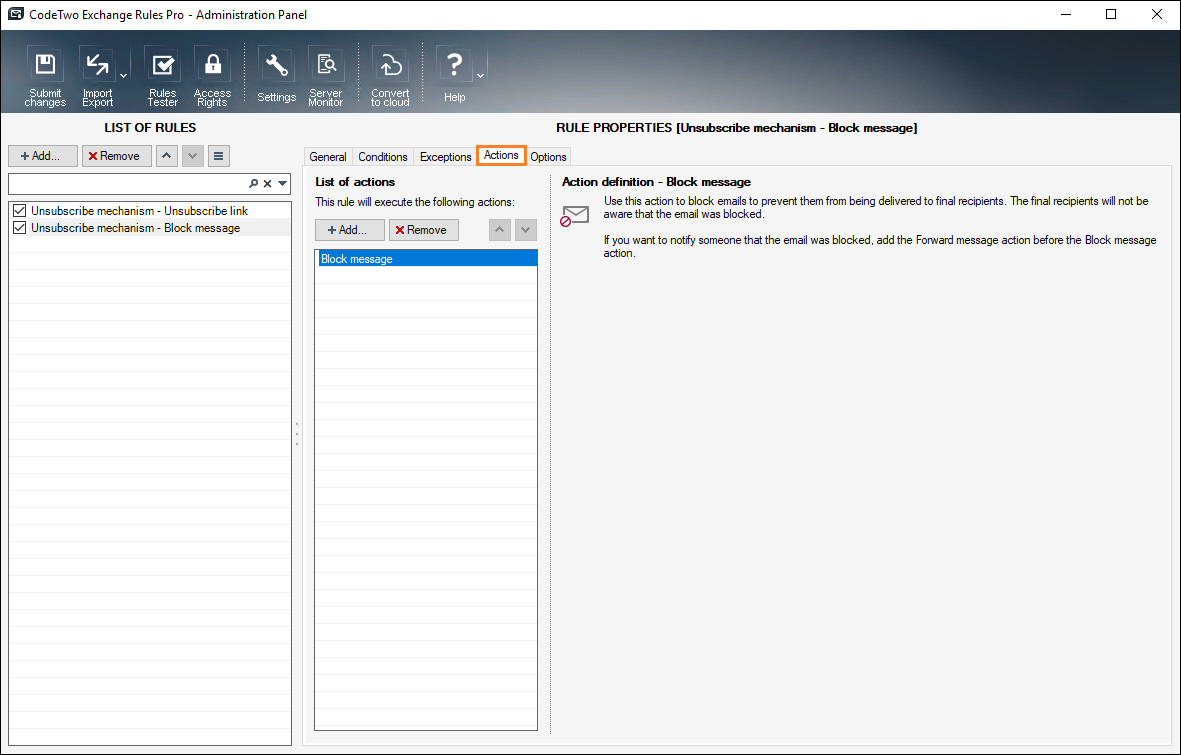Open the rules list options menu button
This screenshot has height=755, width=1181.
tap(218, 156)
